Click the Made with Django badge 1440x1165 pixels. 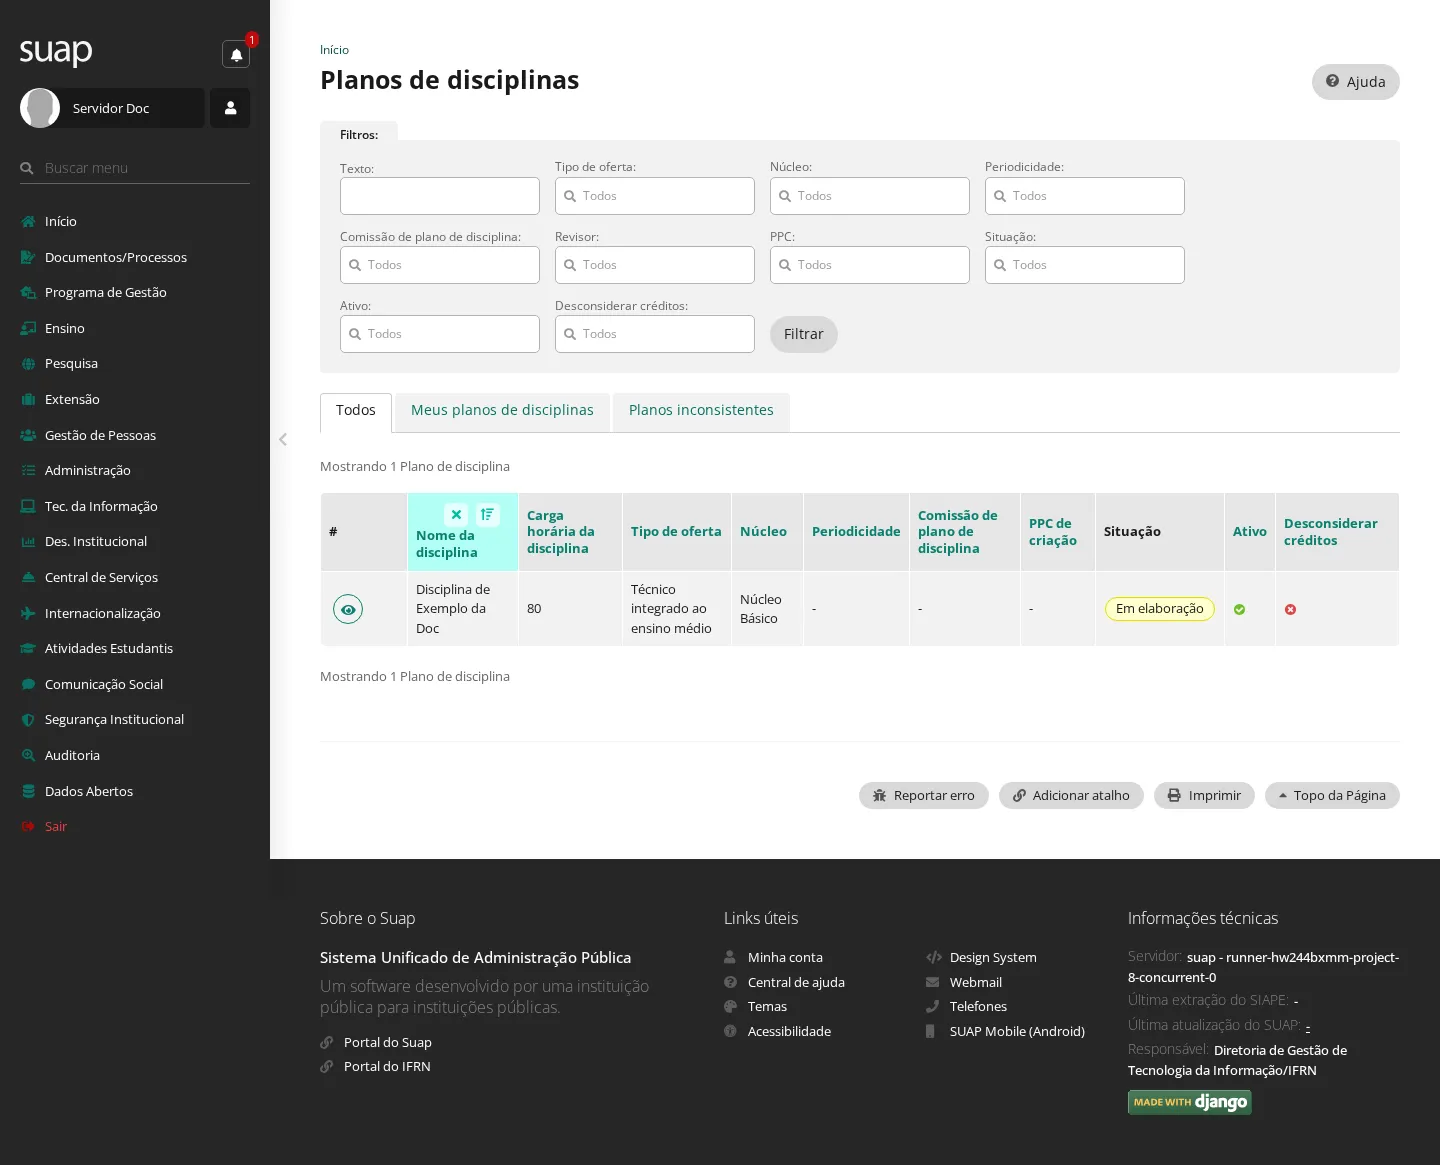[x=1190, y=1102]
